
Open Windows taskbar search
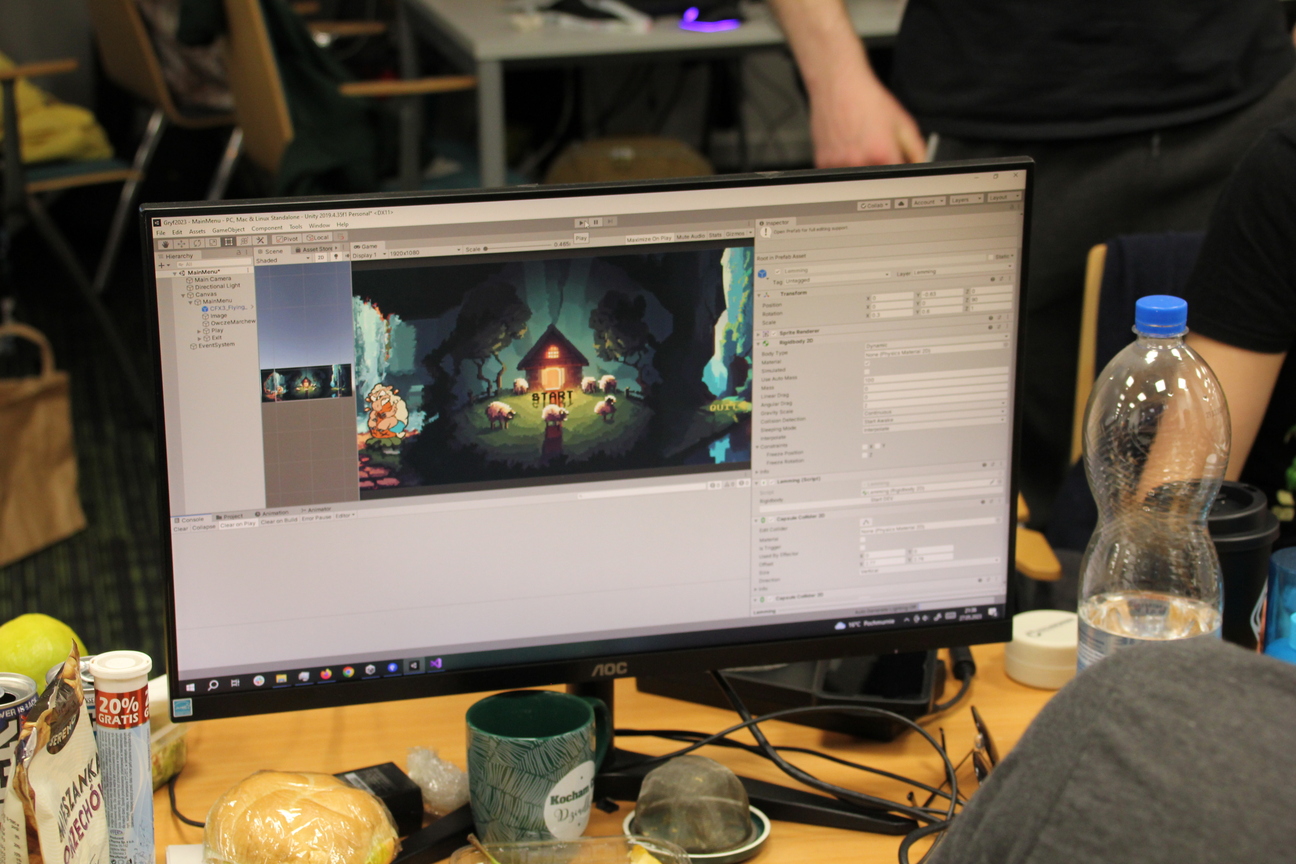click(213, 685)
